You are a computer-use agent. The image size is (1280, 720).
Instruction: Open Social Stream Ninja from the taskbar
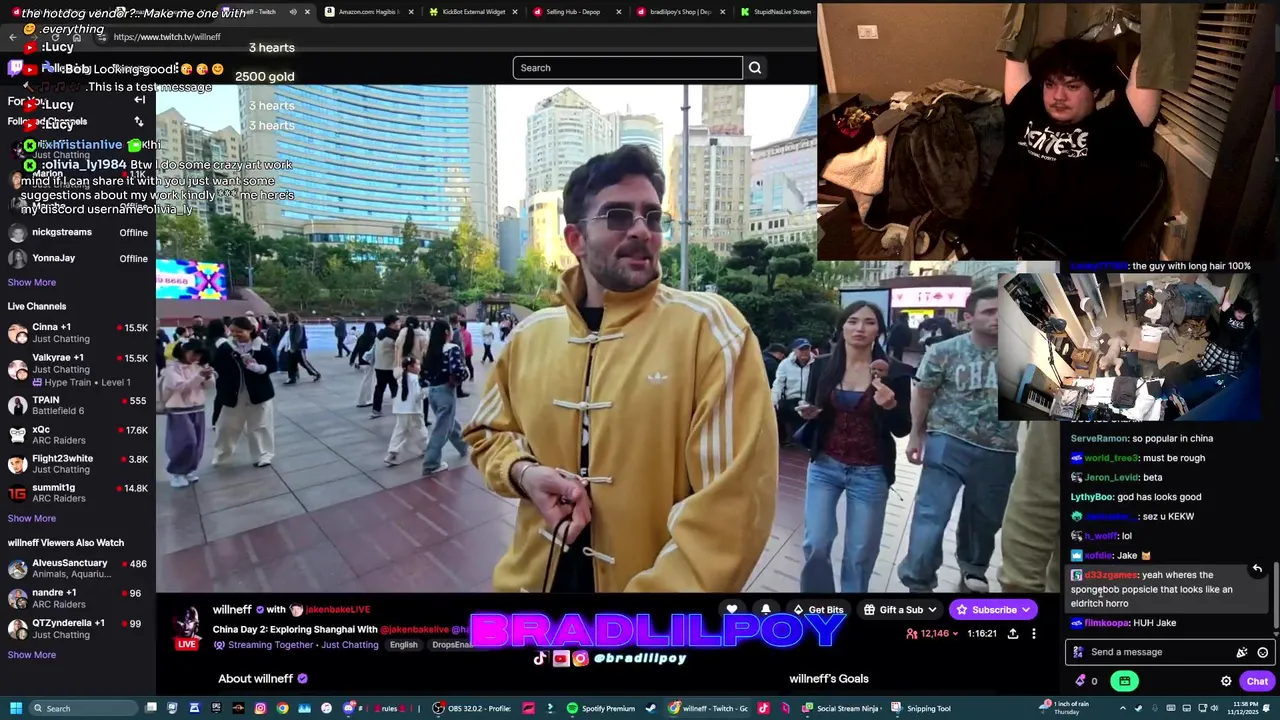(x=843, y=708)
